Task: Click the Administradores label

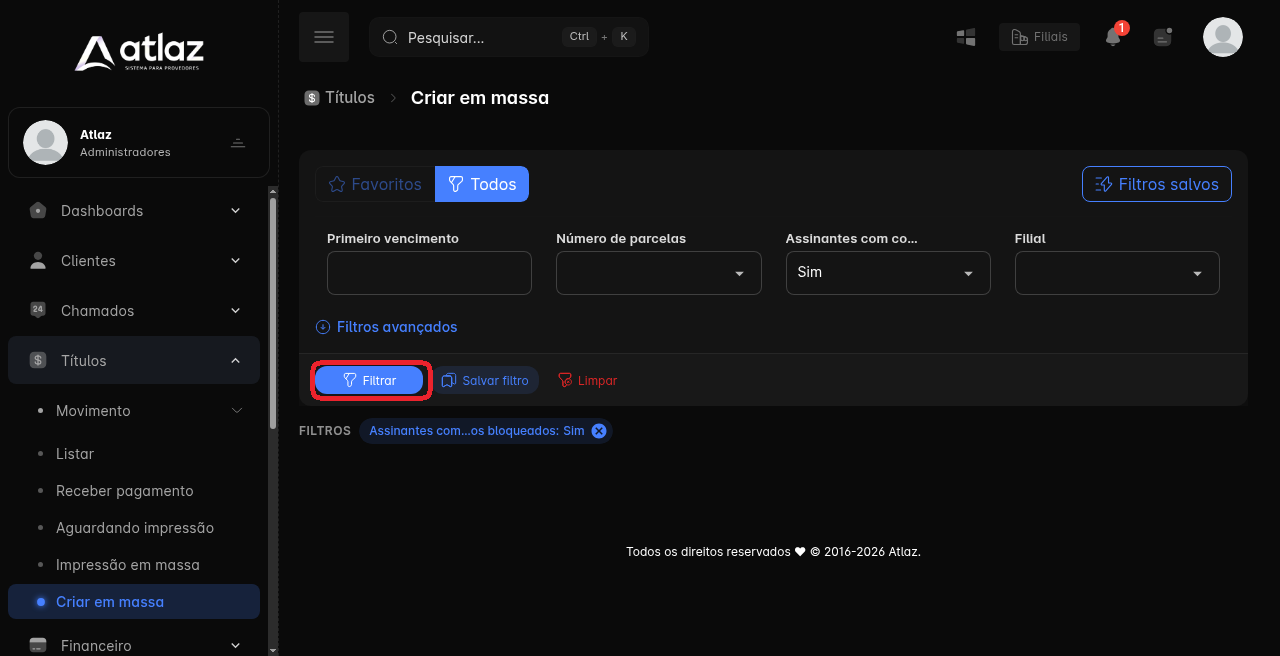Action: pos(125,152)
